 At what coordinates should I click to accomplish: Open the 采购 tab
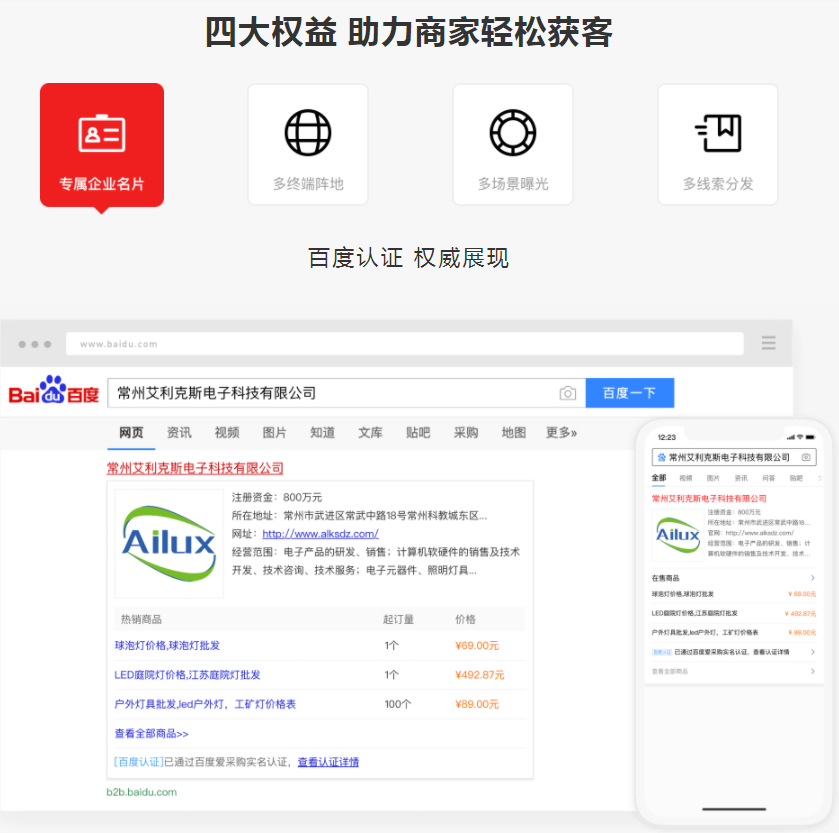[466, 432]
